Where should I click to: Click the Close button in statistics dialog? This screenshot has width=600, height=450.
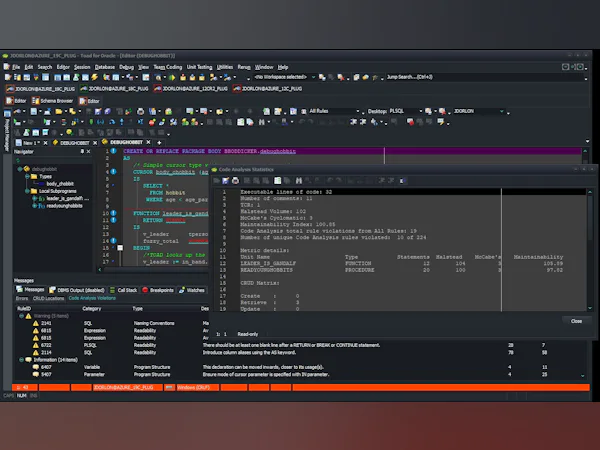point(576,321)
